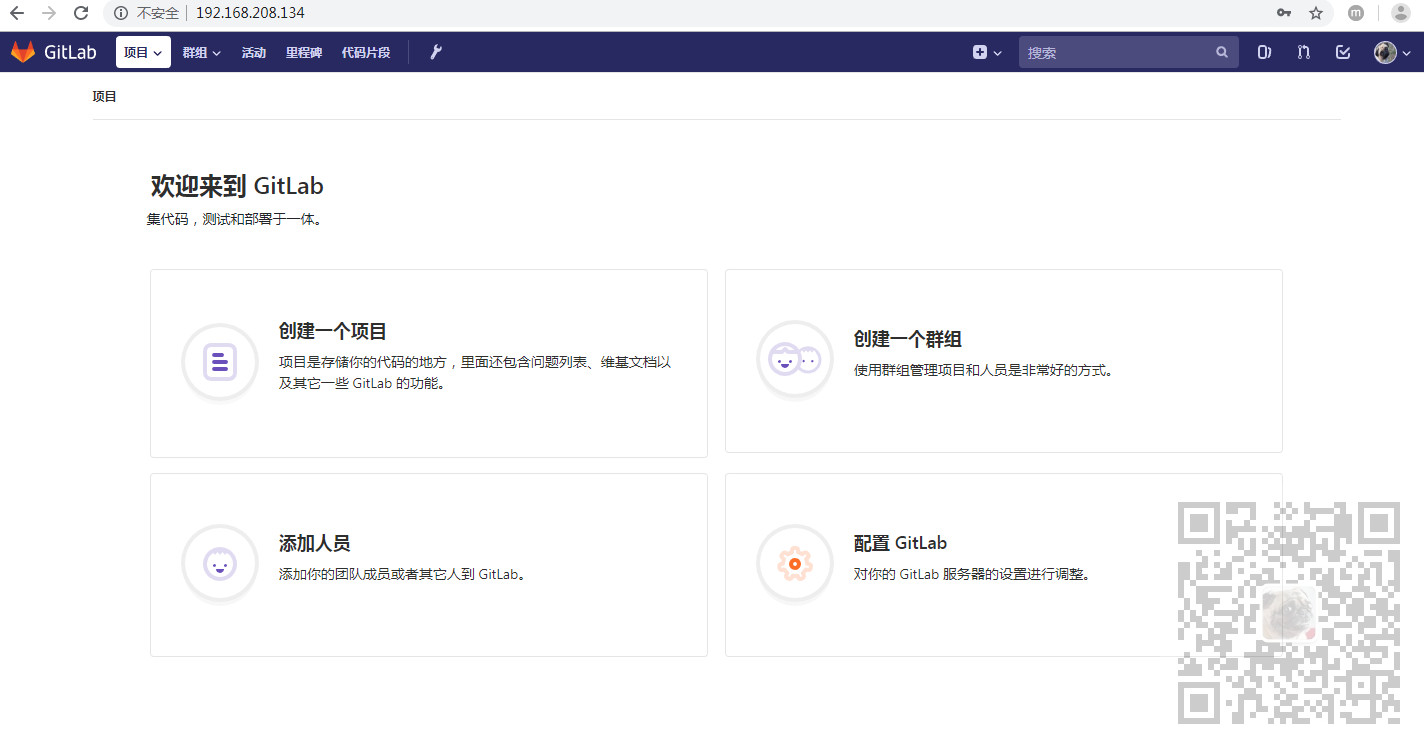1424x752 pixels.
Task: Click the address bar URL 192.168.208.134
Action: (250, 13)
